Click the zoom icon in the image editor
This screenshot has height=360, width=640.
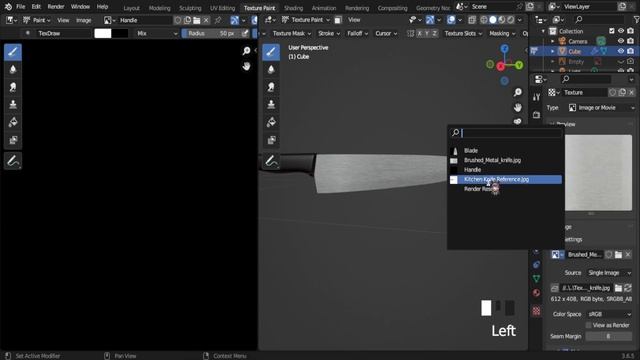point(246,51)
